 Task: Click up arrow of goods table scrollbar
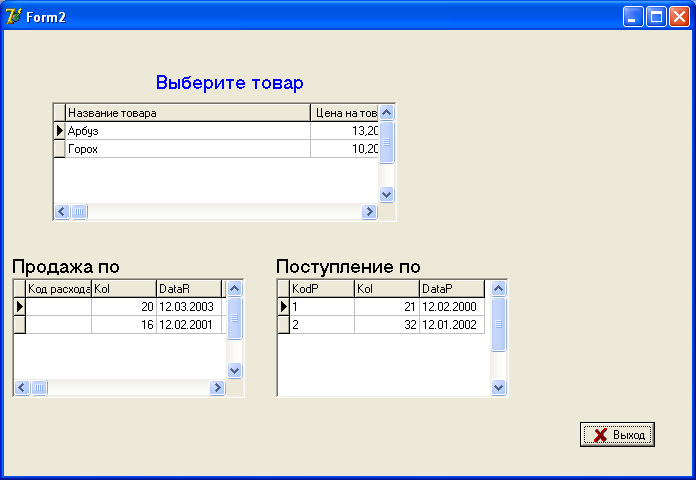coord(387,112)
